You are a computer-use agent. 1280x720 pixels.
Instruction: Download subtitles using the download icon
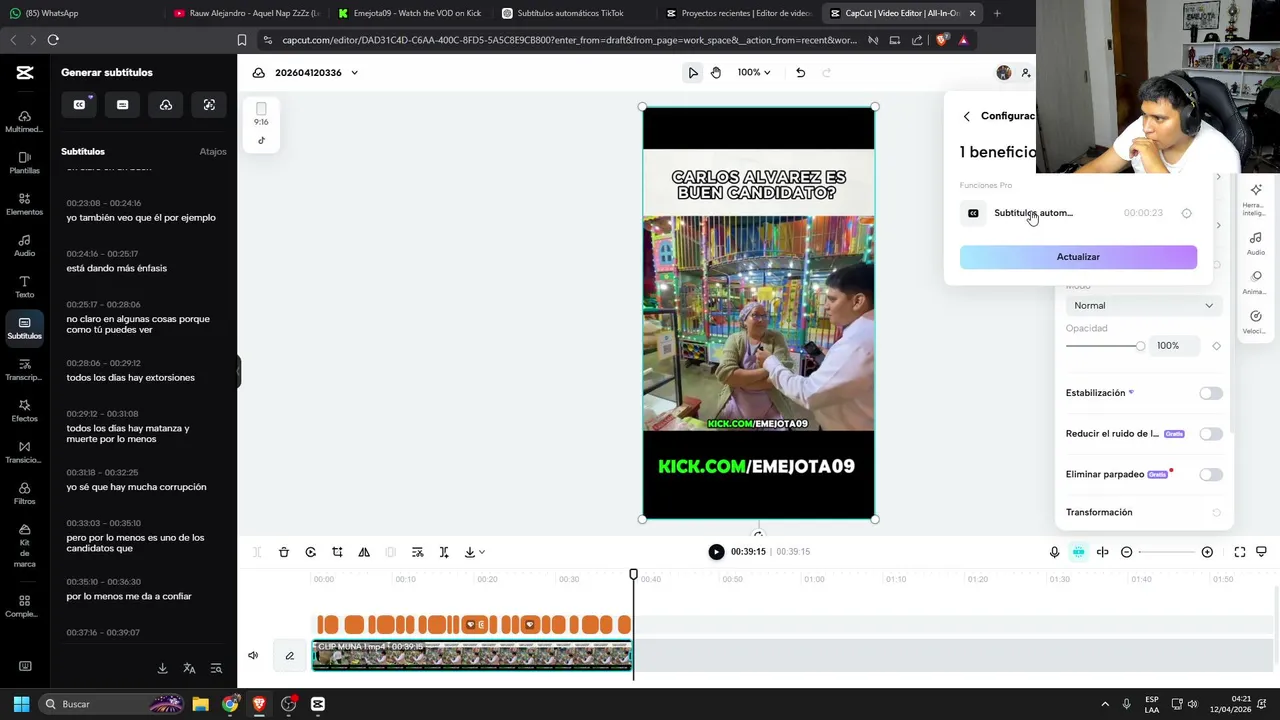162,668
